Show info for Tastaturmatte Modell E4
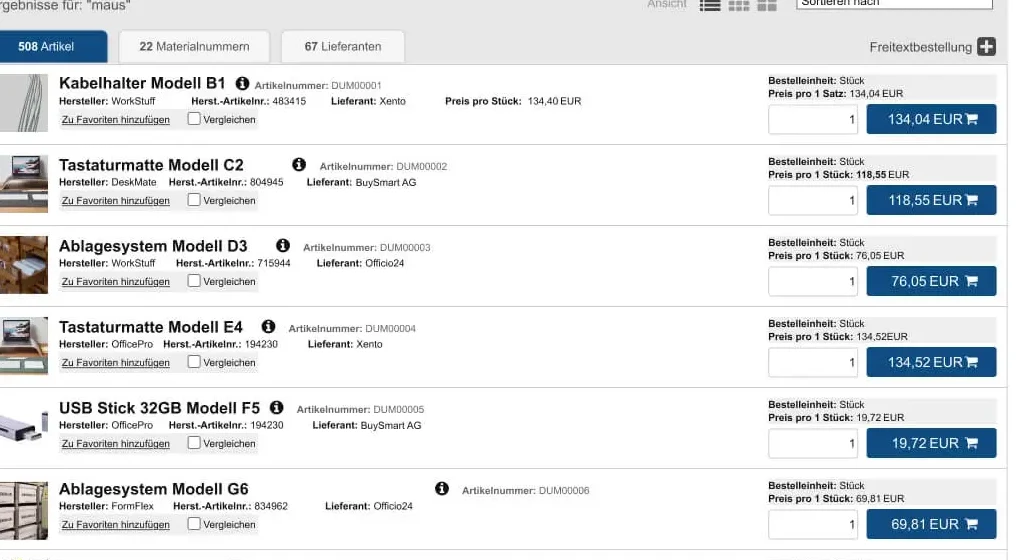This screenshot has width=1018, height=560. 268,326
